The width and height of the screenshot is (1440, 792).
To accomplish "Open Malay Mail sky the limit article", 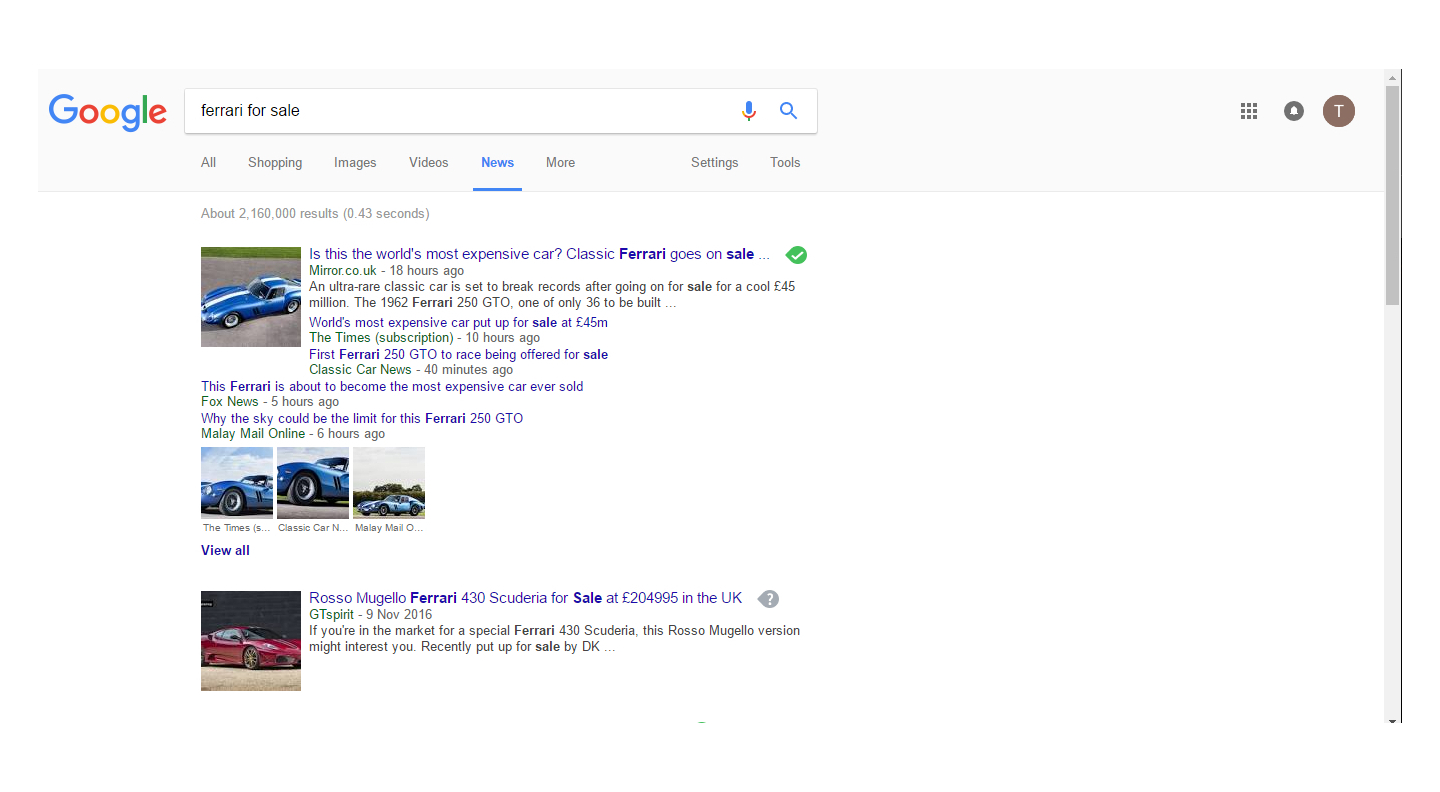I will (362, 418).
